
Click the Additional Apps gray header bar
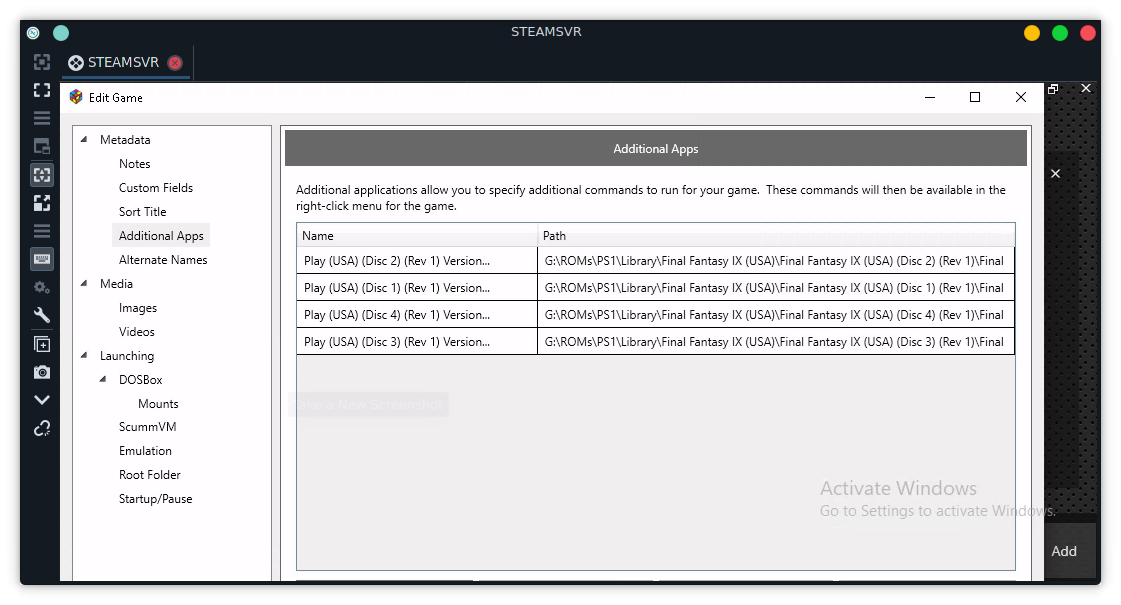pyautogui.click(x=656, y=148)
